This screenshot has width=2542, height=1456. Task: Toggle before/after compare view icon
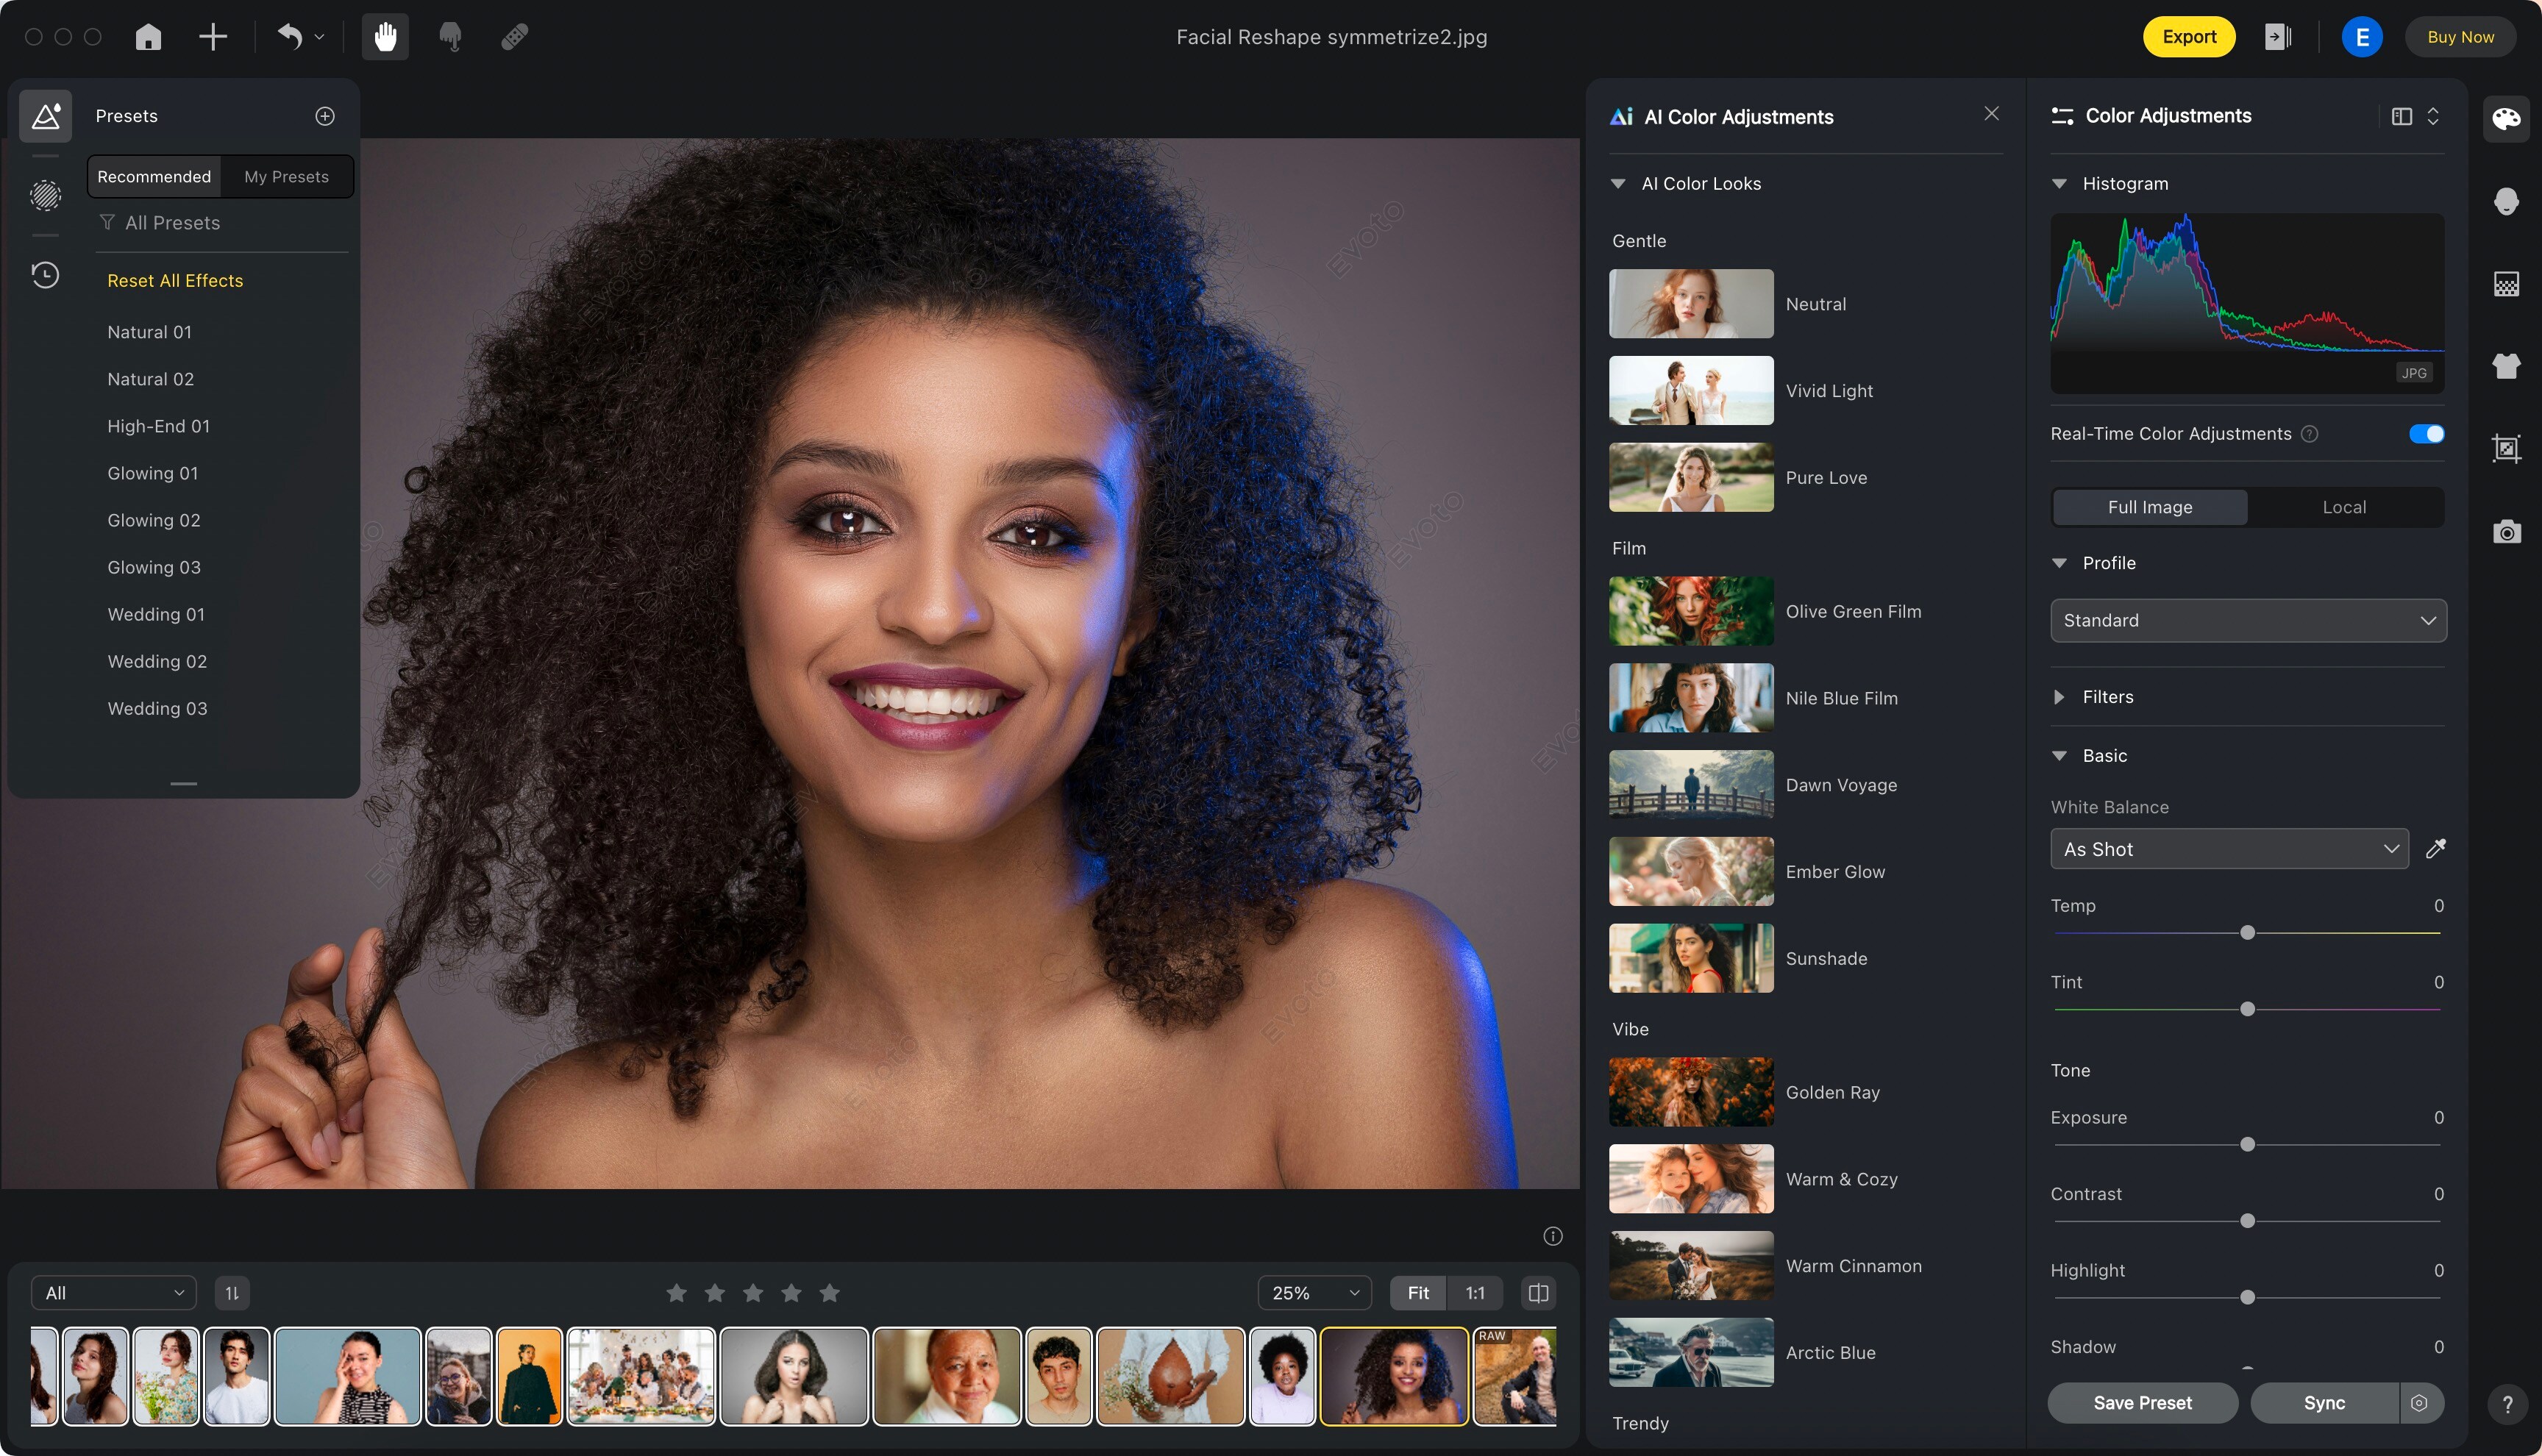click(1538, 1293)
